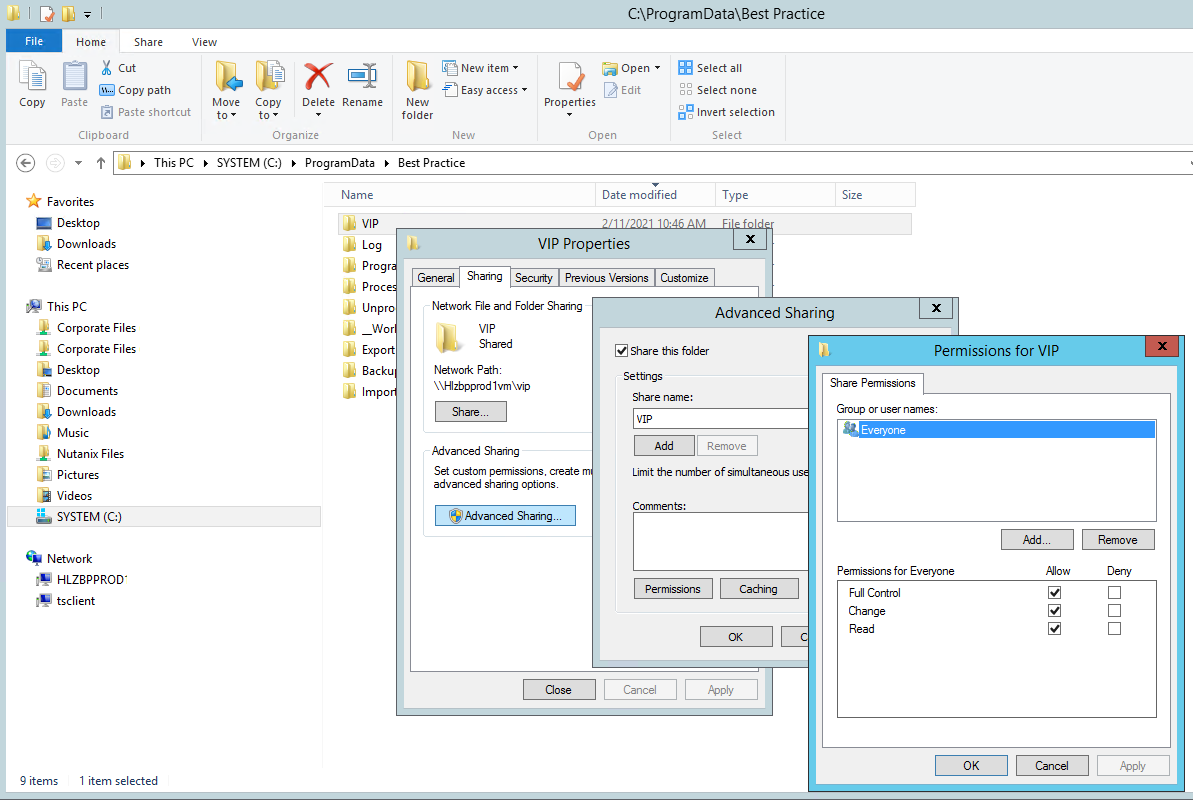Click the Cut scissors icon
Viewport: 1193px width, 800px height.
click(x=107, y=68)
